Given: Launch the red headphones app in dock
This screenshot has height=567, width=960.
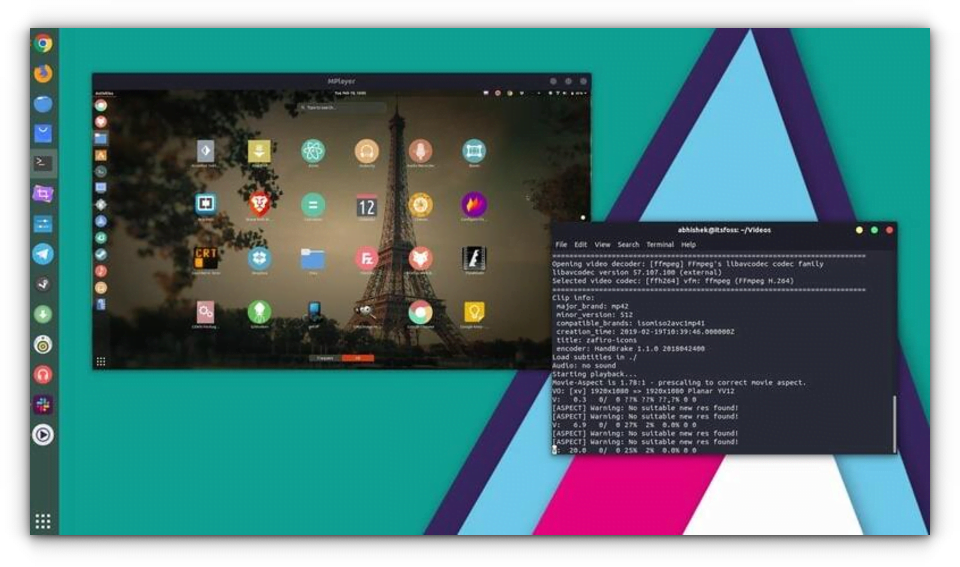Looking at the screenshot, I should tap(43, 375).
